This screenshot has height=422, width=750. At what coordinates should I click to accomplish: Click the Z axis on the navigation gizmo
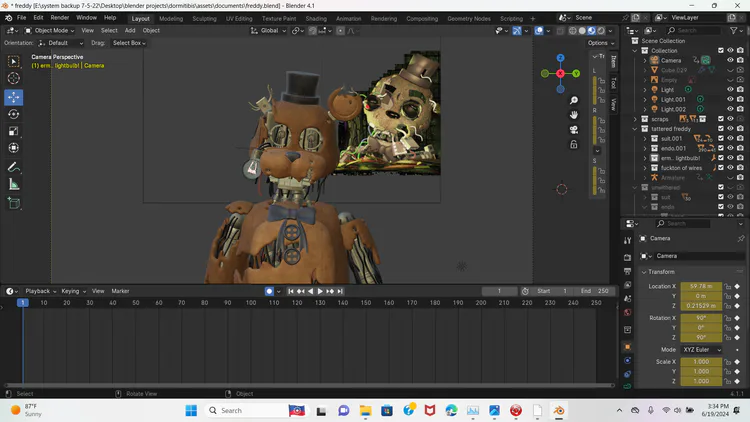pyautogui.click(x=561, y=58)
